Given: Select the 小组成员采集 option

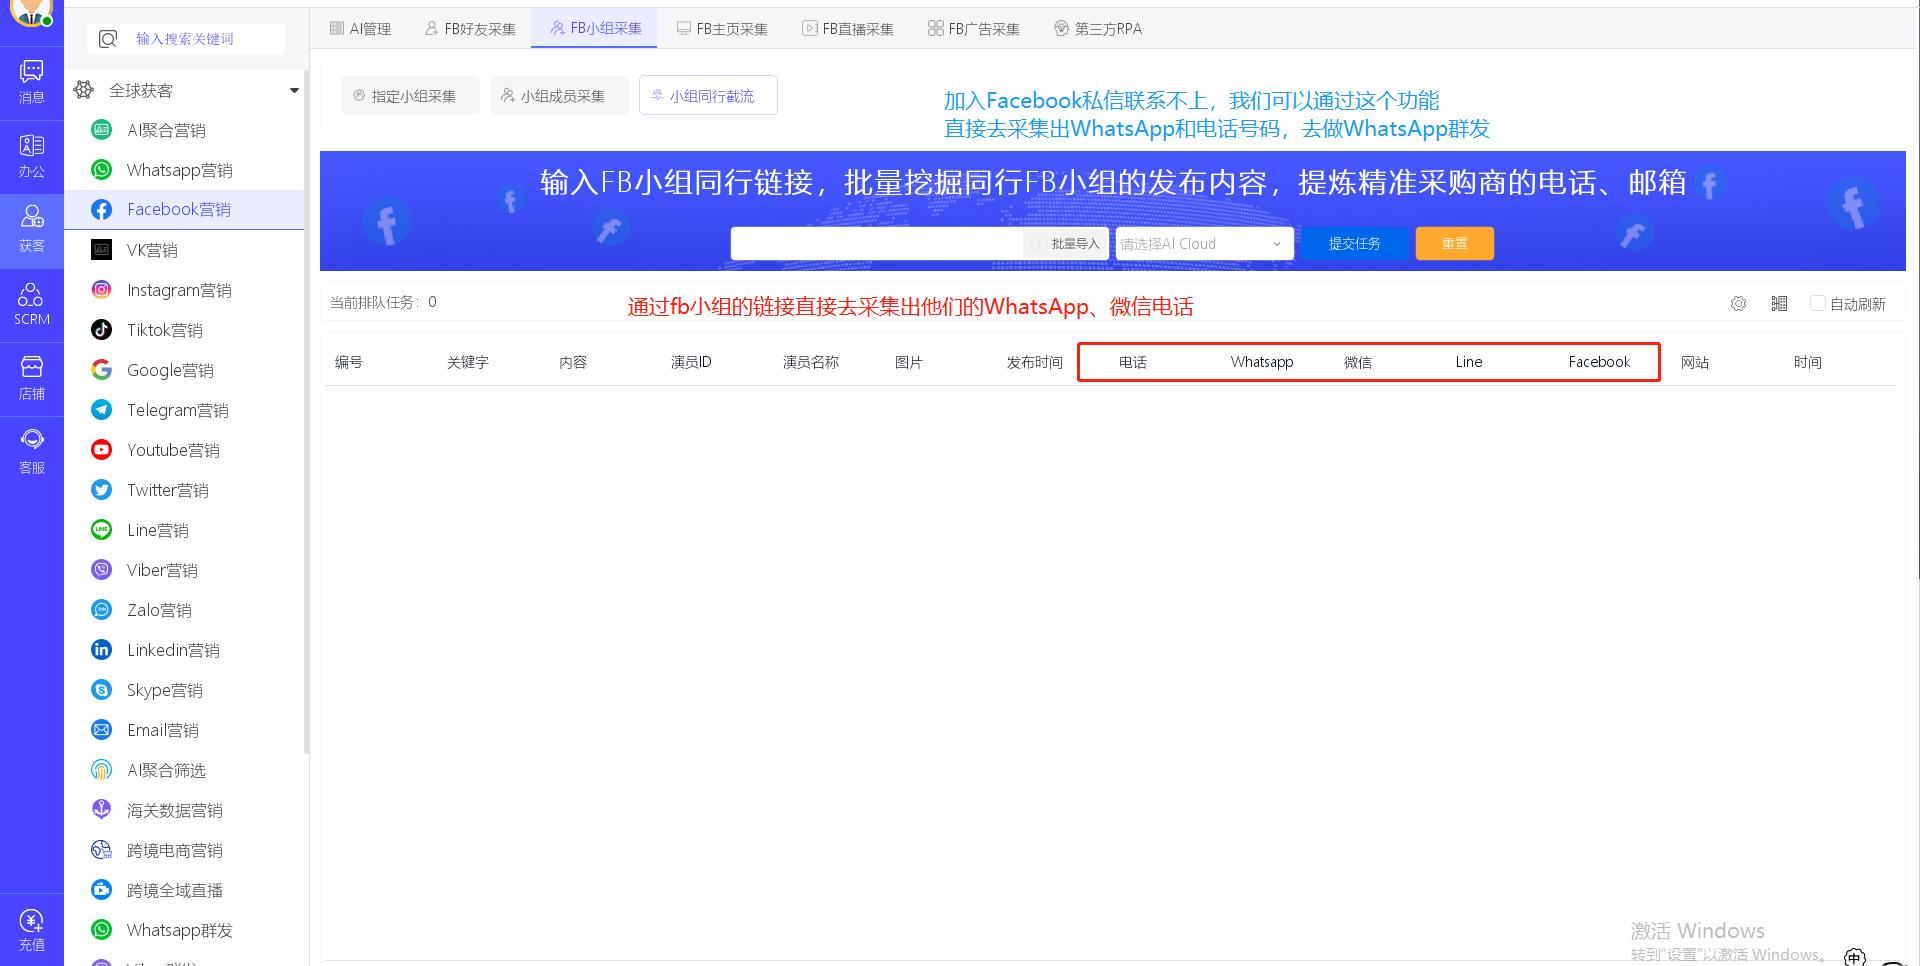Looking at the screenshot, I should pos(559,95).
